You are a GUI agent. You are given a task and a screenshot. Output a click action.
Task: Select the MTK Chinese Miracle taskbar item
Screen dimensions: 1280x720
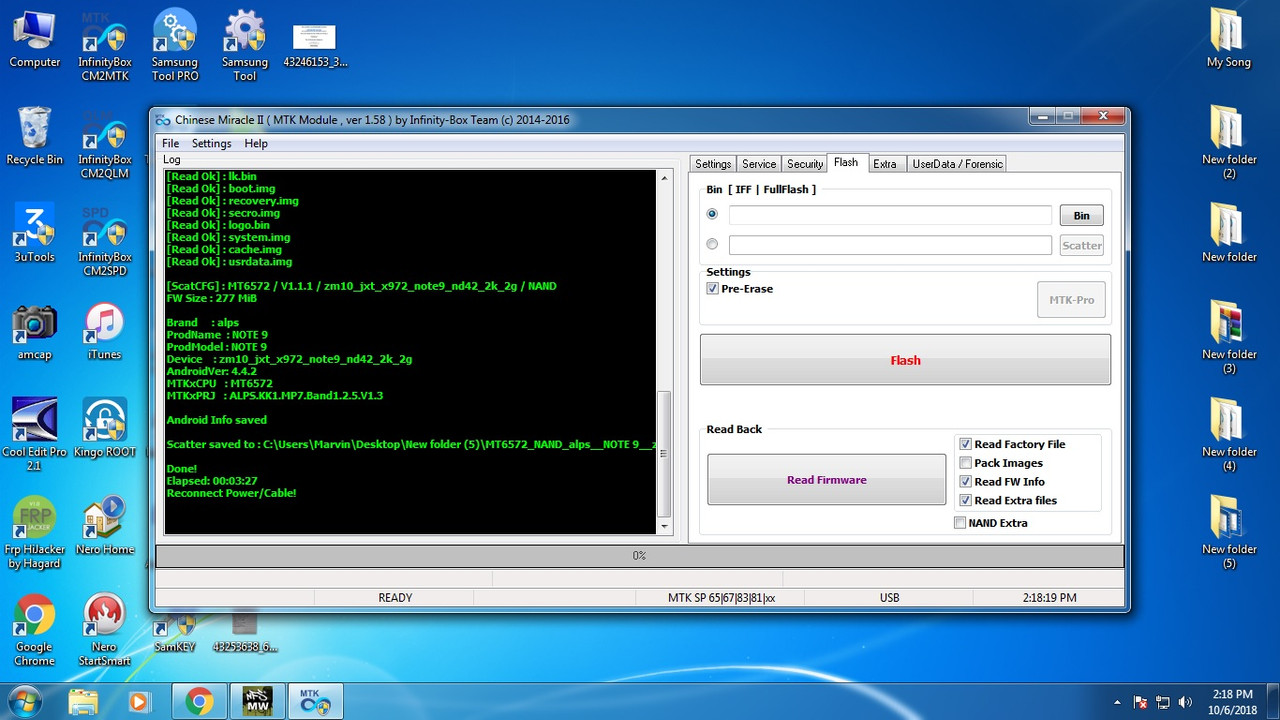pos(315,702)
